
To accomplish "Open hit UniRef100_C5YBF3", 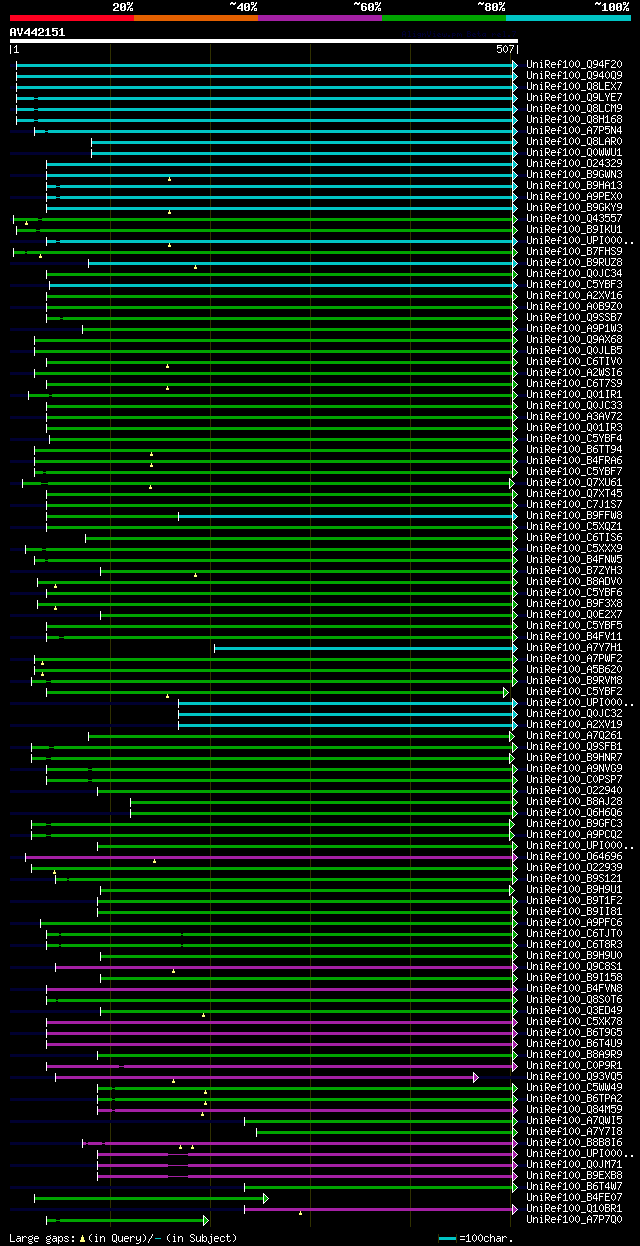I will pyautogui.click(x=573, y=285).
